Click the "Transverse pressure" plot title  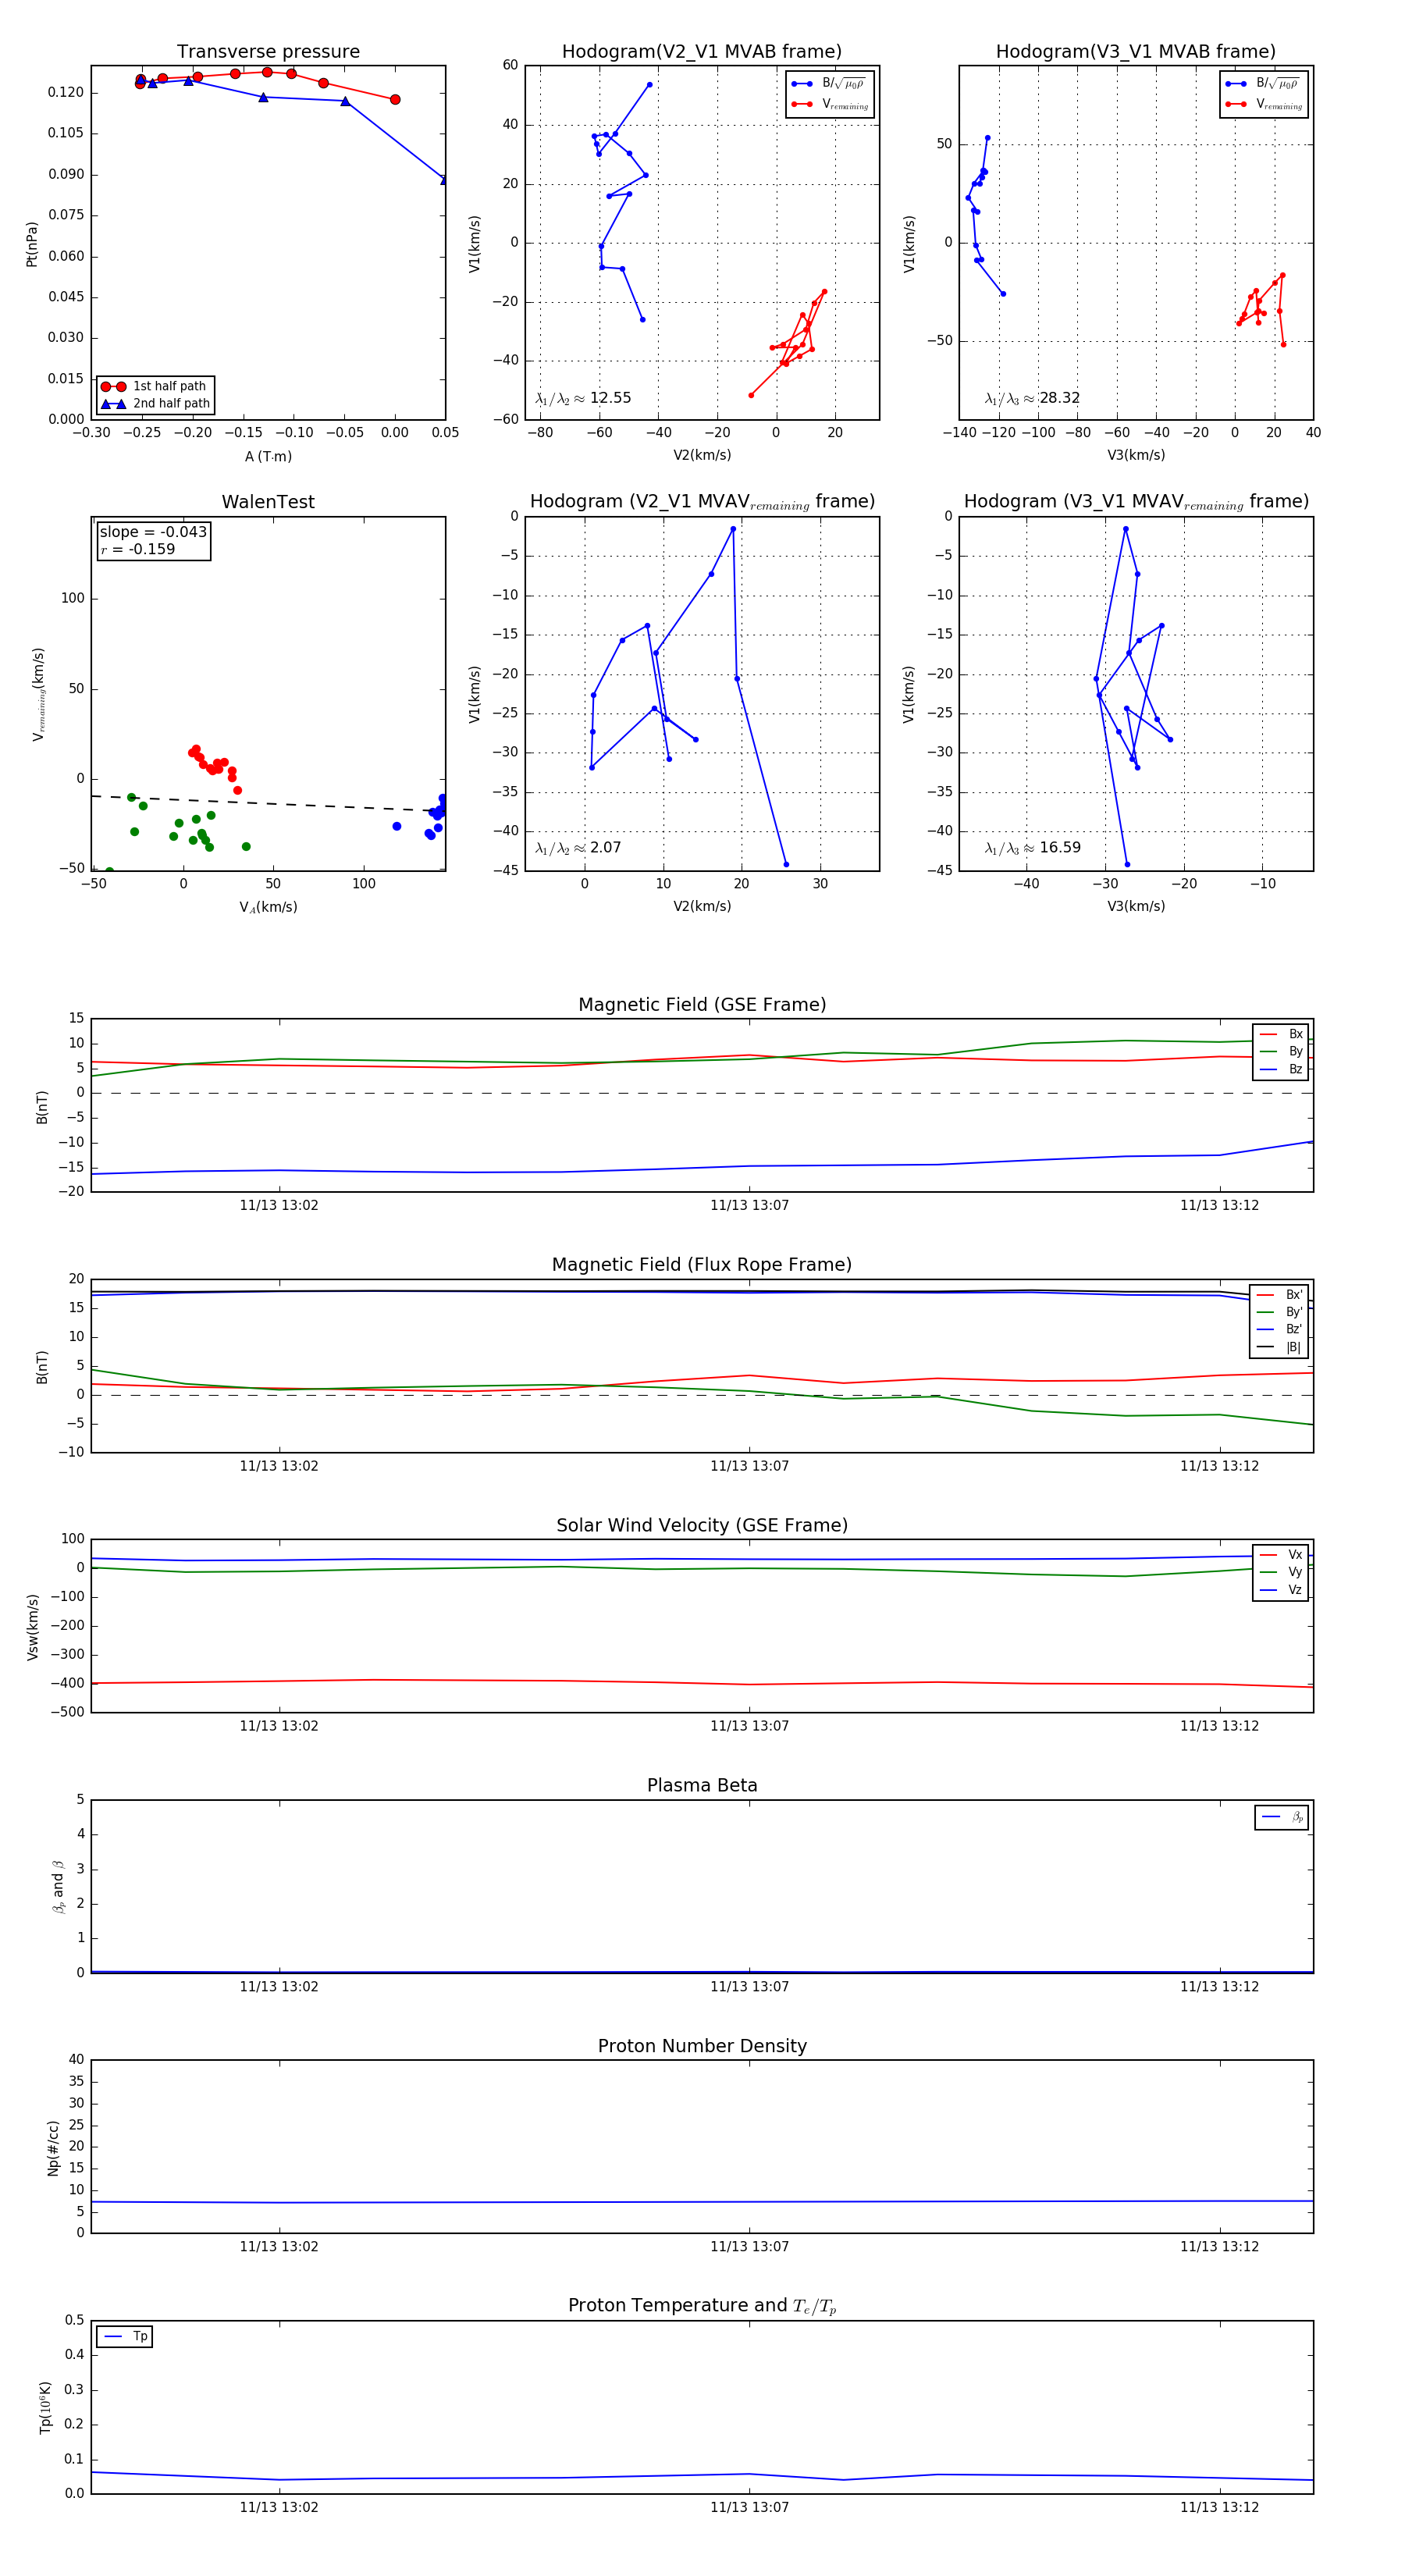pyautogui.click(x=268, y=52)
